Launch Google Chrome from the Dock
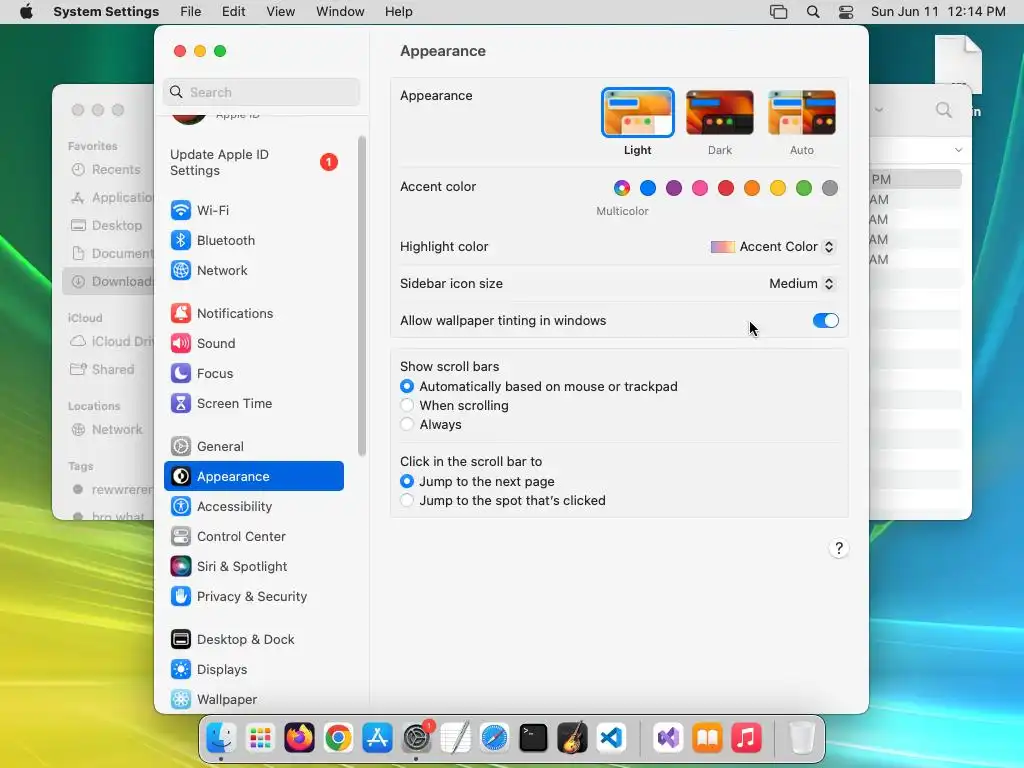Screen dimensions: 1024x768 [x=338, y=739]
